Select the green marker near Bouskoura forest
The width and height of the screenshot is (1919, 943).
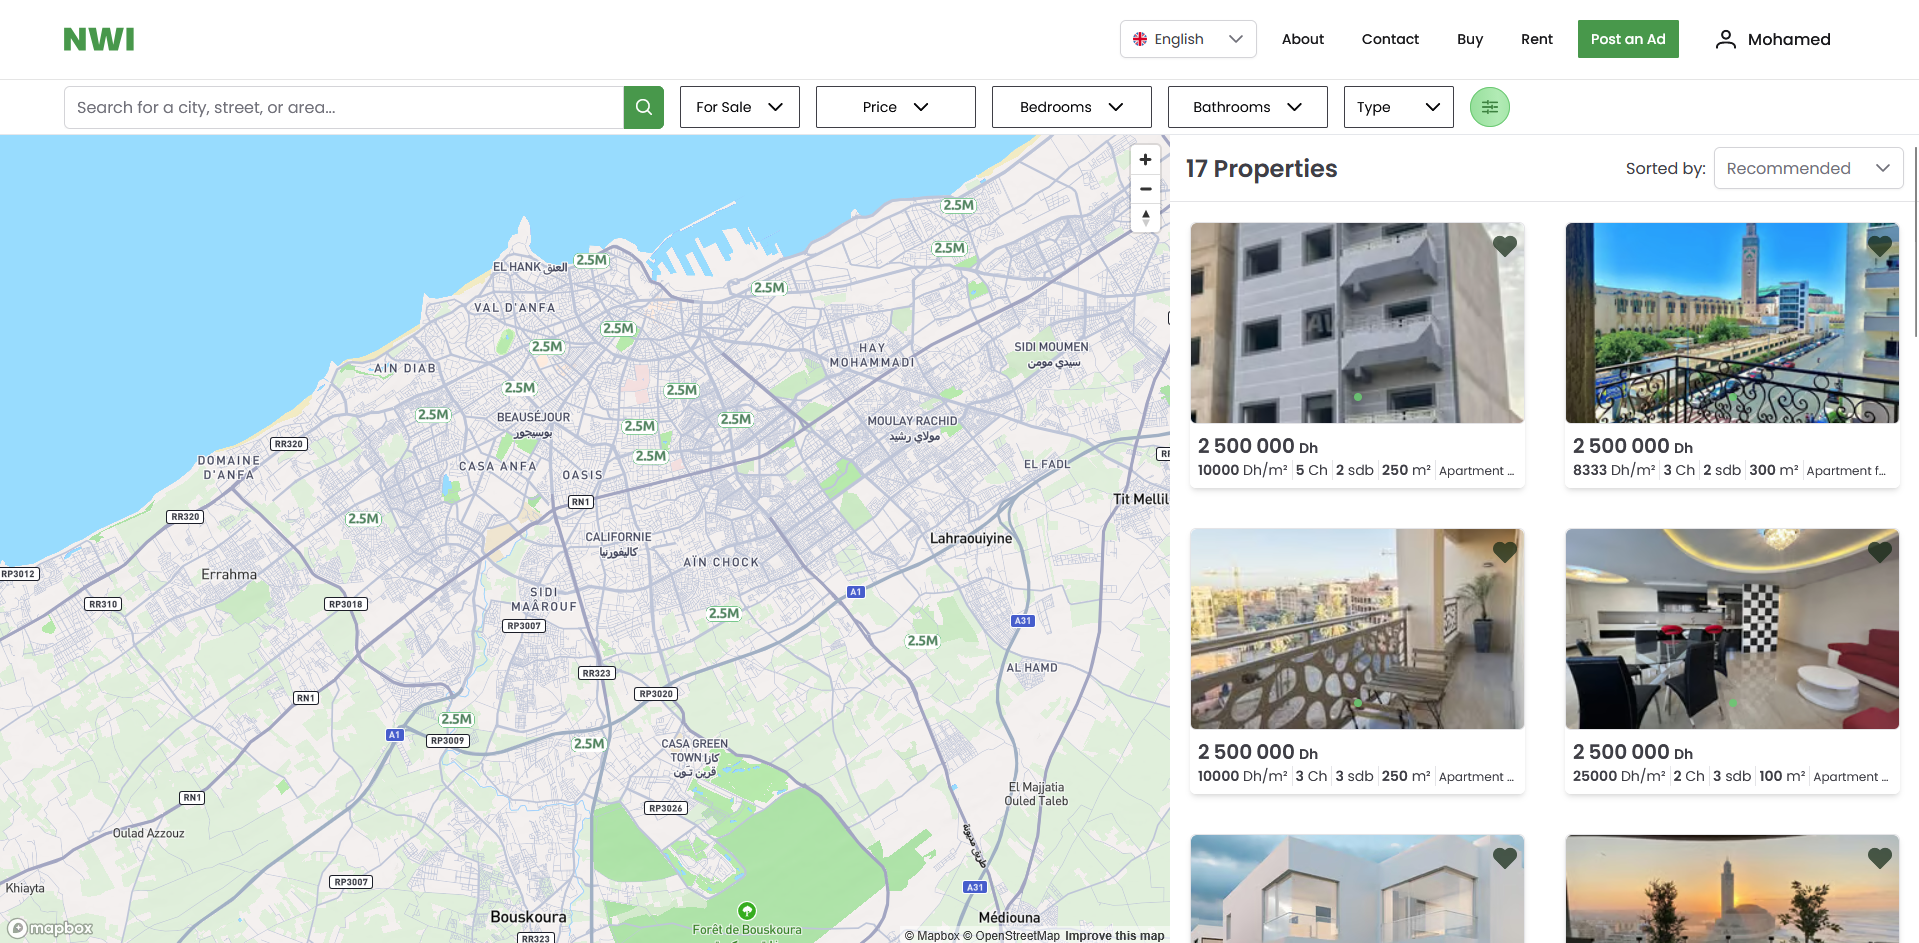pos(748,911)
